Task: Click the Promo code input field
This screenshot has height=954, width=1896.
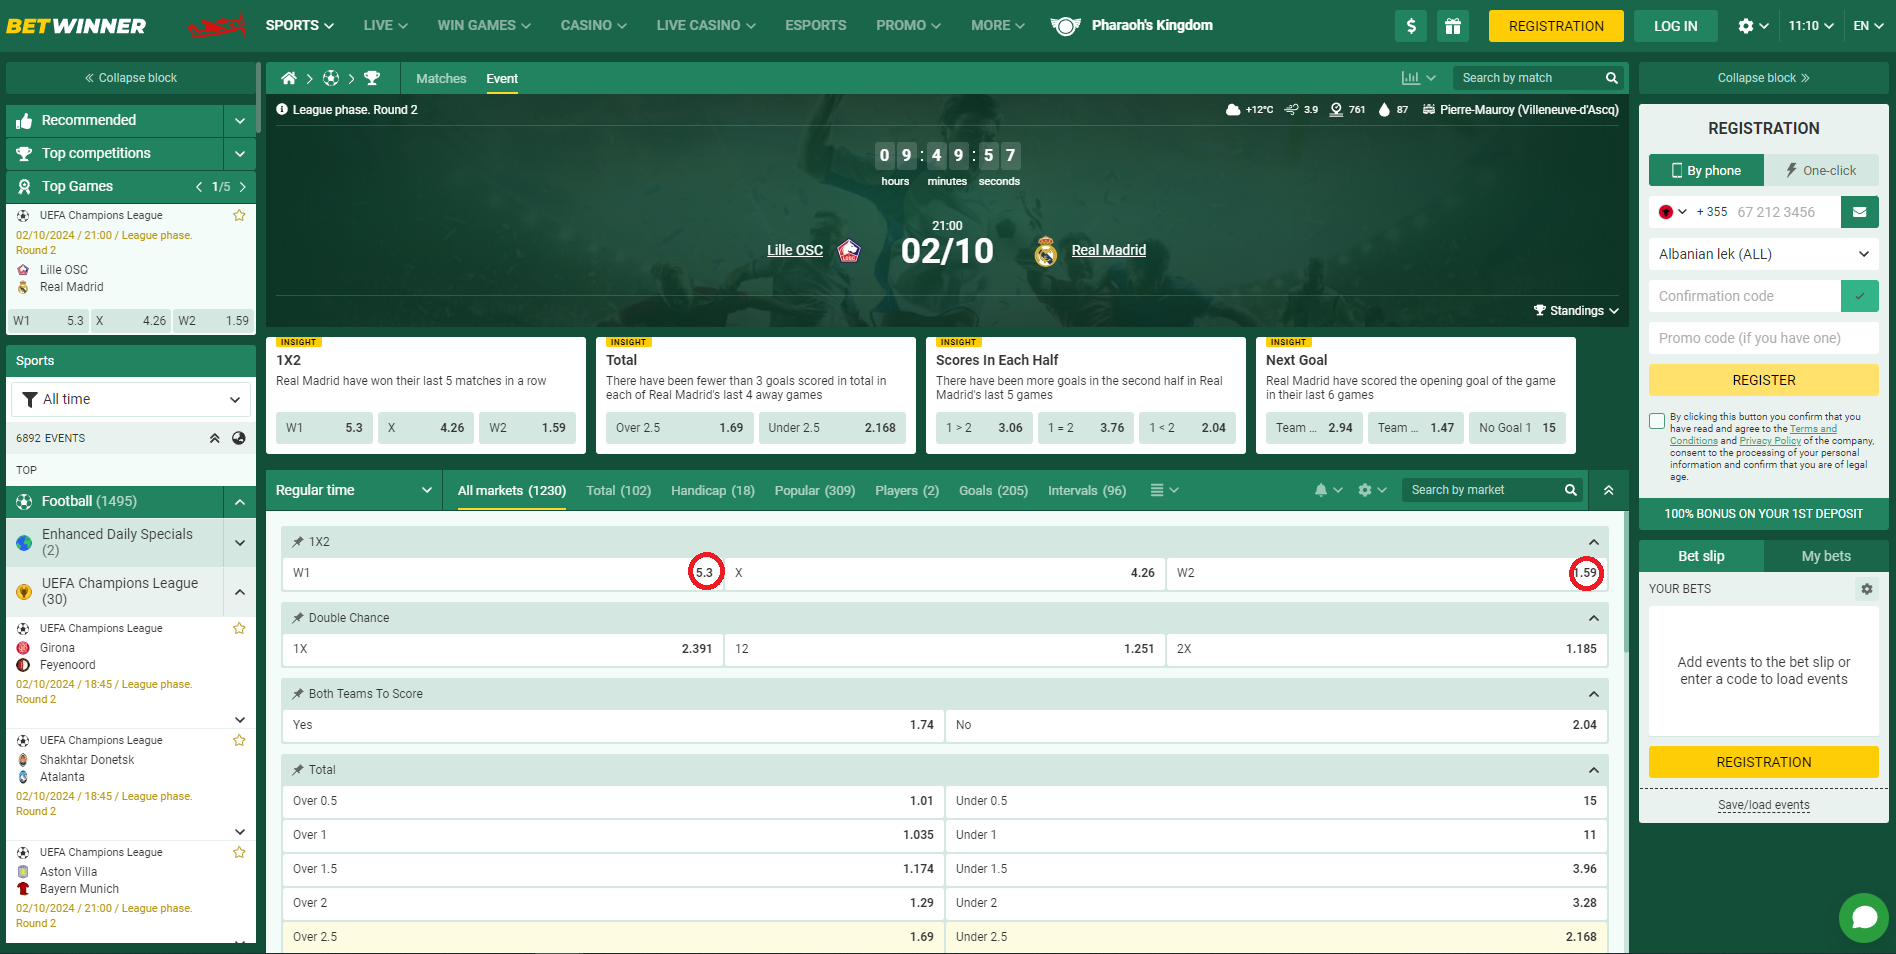Action: pos(1764,338)
